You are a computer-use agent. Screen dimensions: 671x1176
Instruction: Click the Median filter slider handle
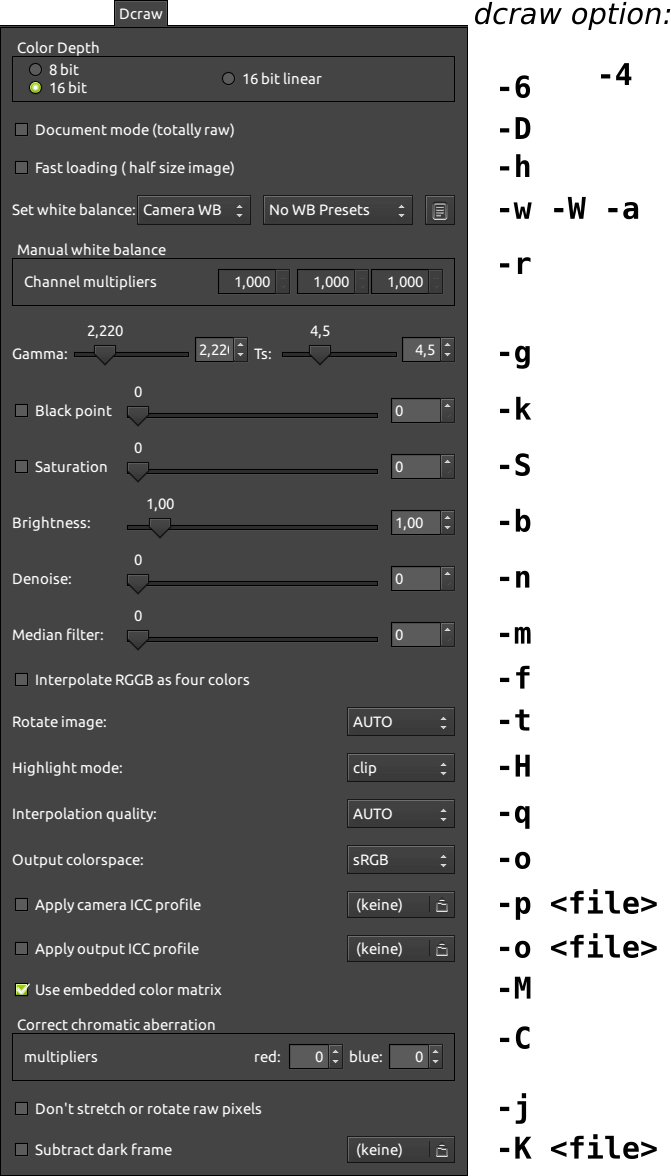point(138,638)
